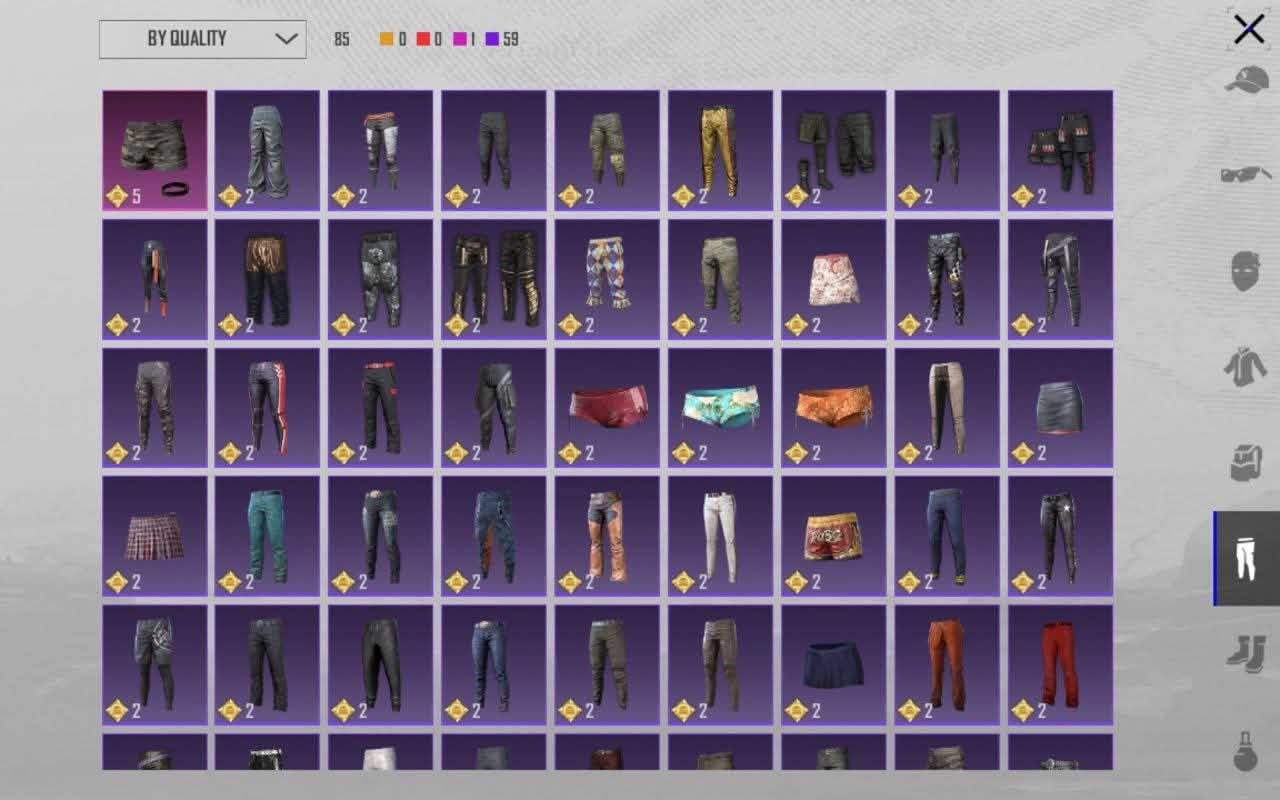Switch to the glasses category
This screenshot has width=1280, height=800.
pos(1246,175)
